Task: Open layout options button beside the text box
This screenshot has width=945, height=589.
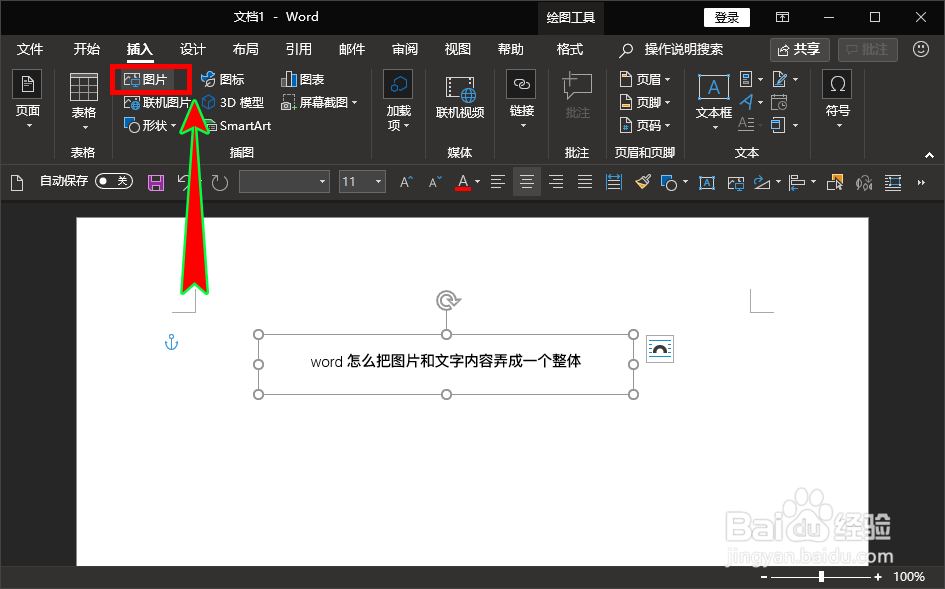Action: tap(659, 349)
